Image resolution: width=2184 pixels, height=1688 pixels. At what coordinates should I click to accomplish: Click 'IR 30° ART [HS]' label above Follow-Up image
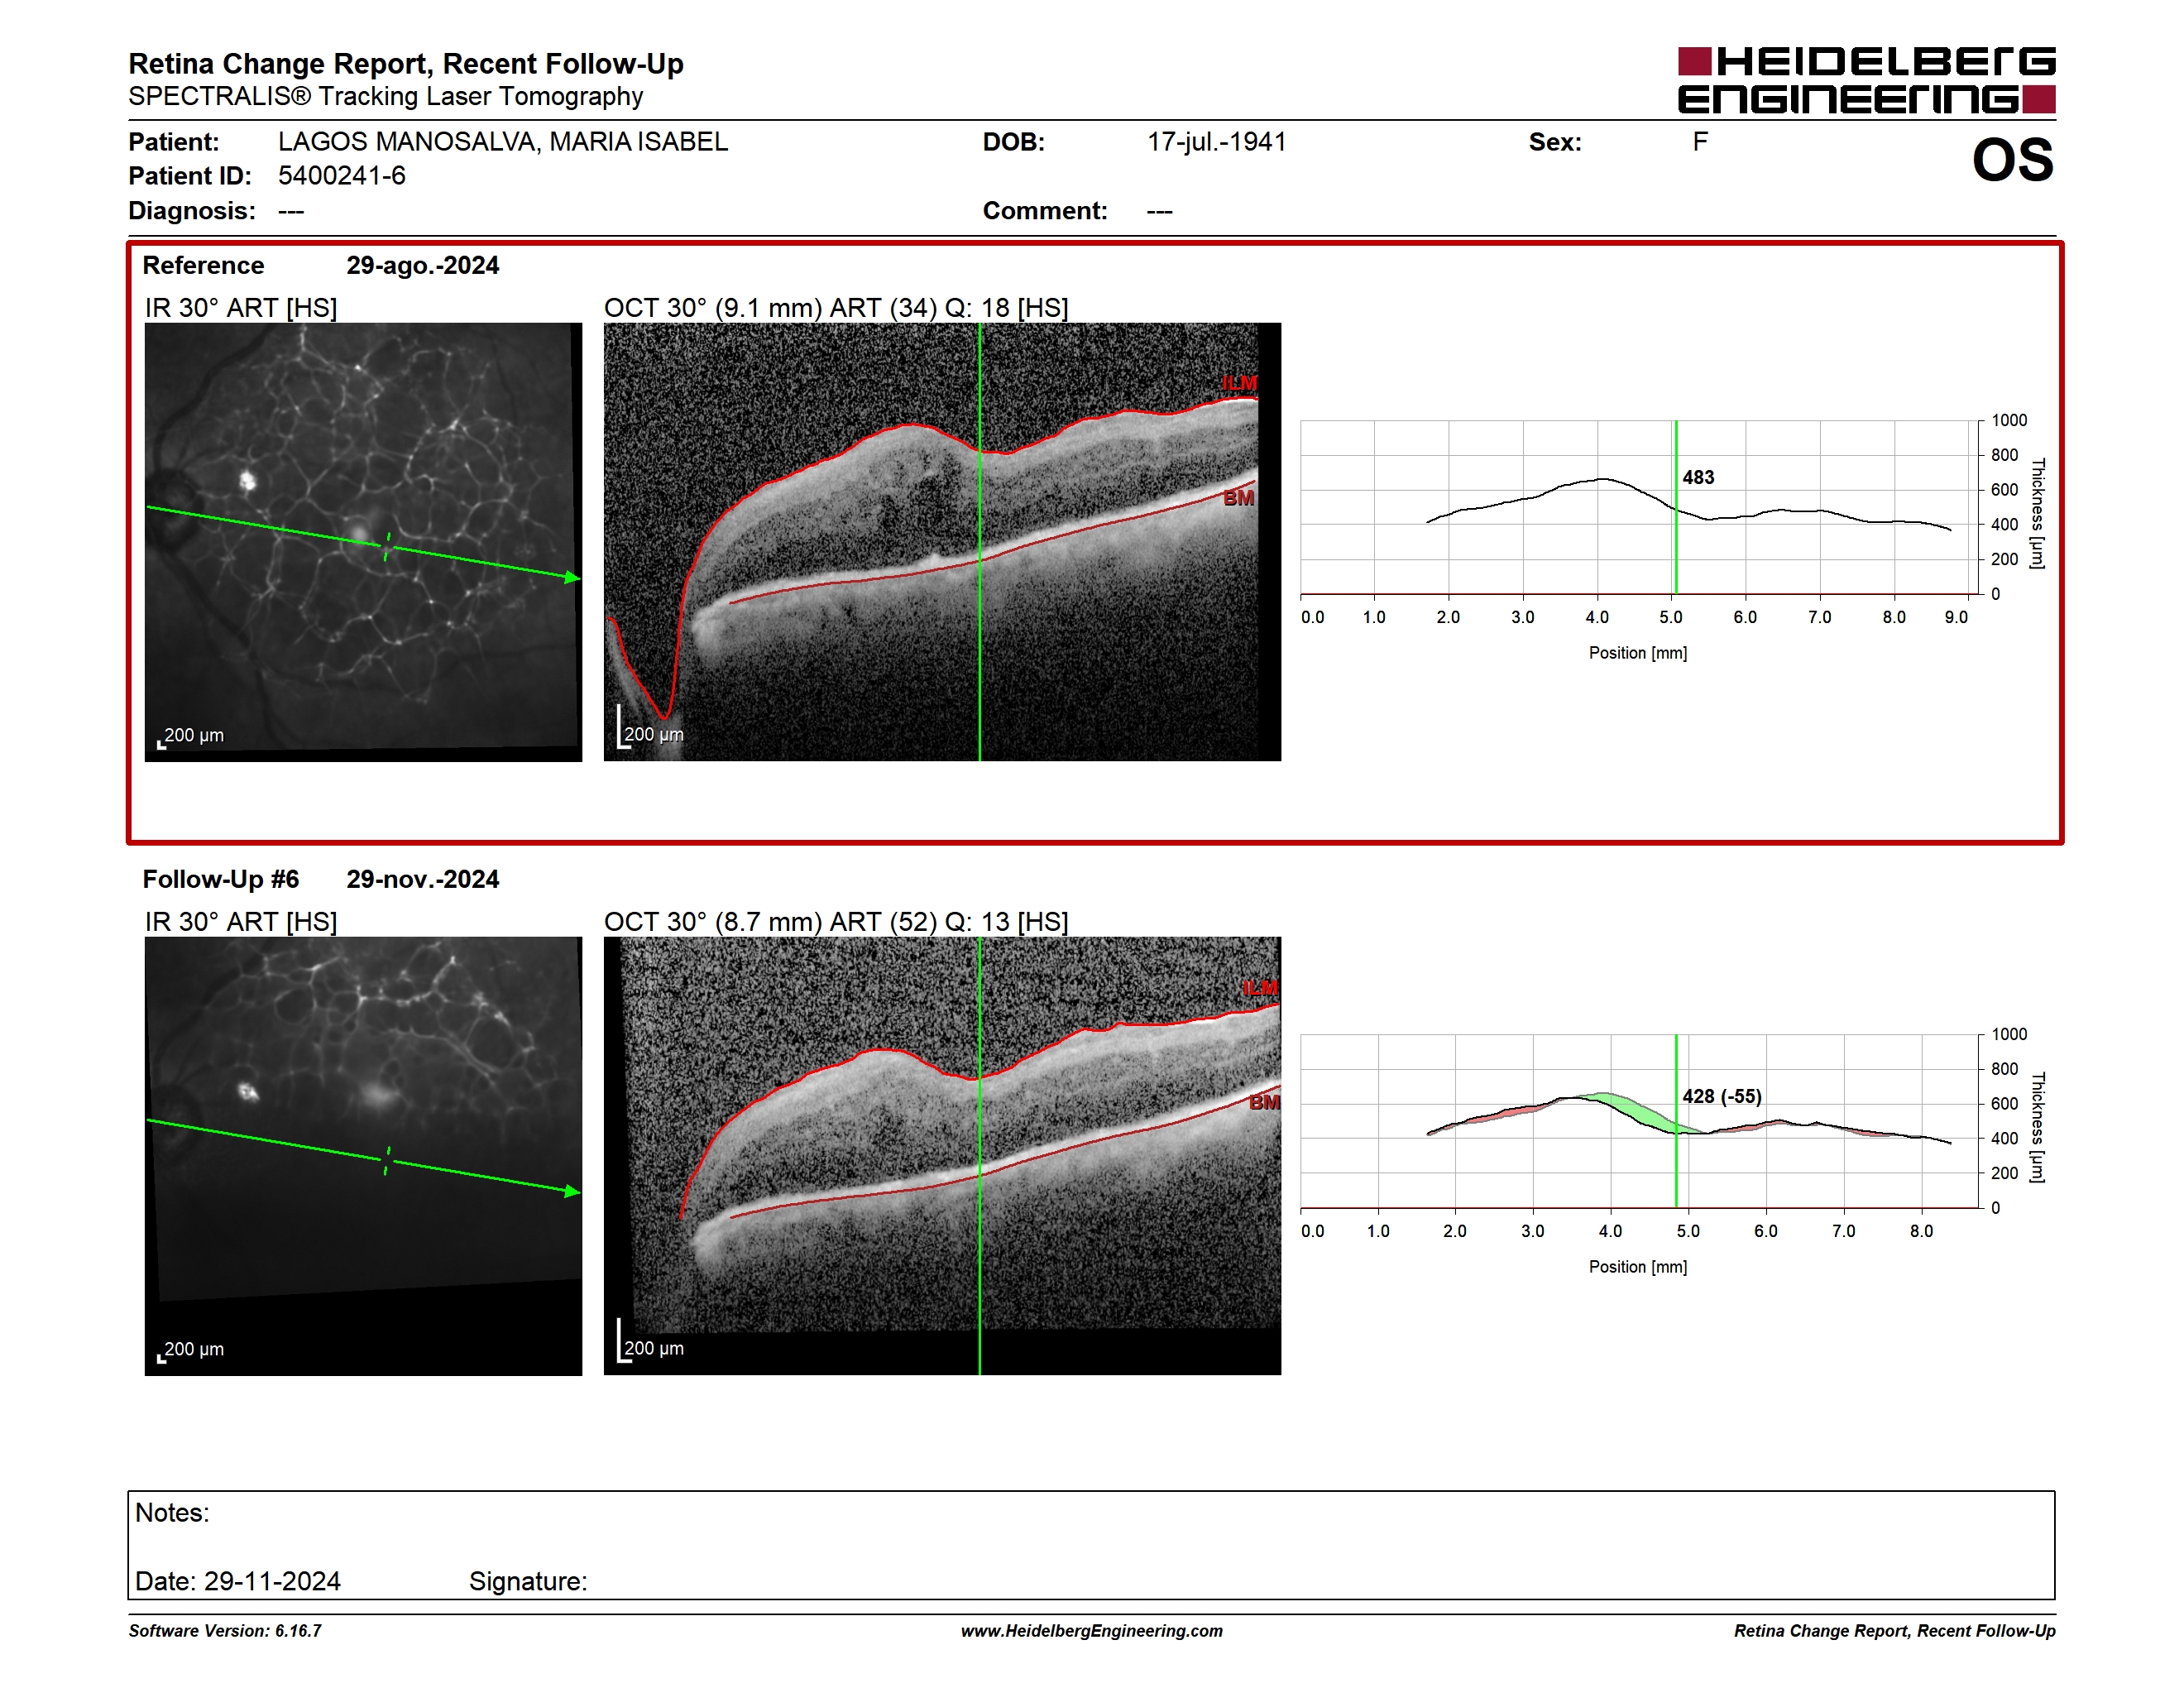241,922
